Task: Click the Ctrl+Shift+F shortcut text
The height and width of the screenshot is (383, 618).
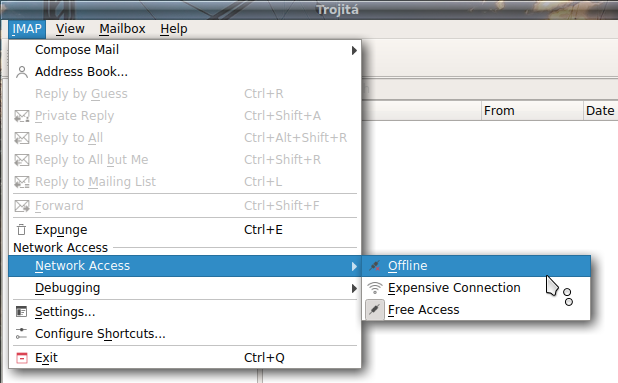Action: point(281,206)
